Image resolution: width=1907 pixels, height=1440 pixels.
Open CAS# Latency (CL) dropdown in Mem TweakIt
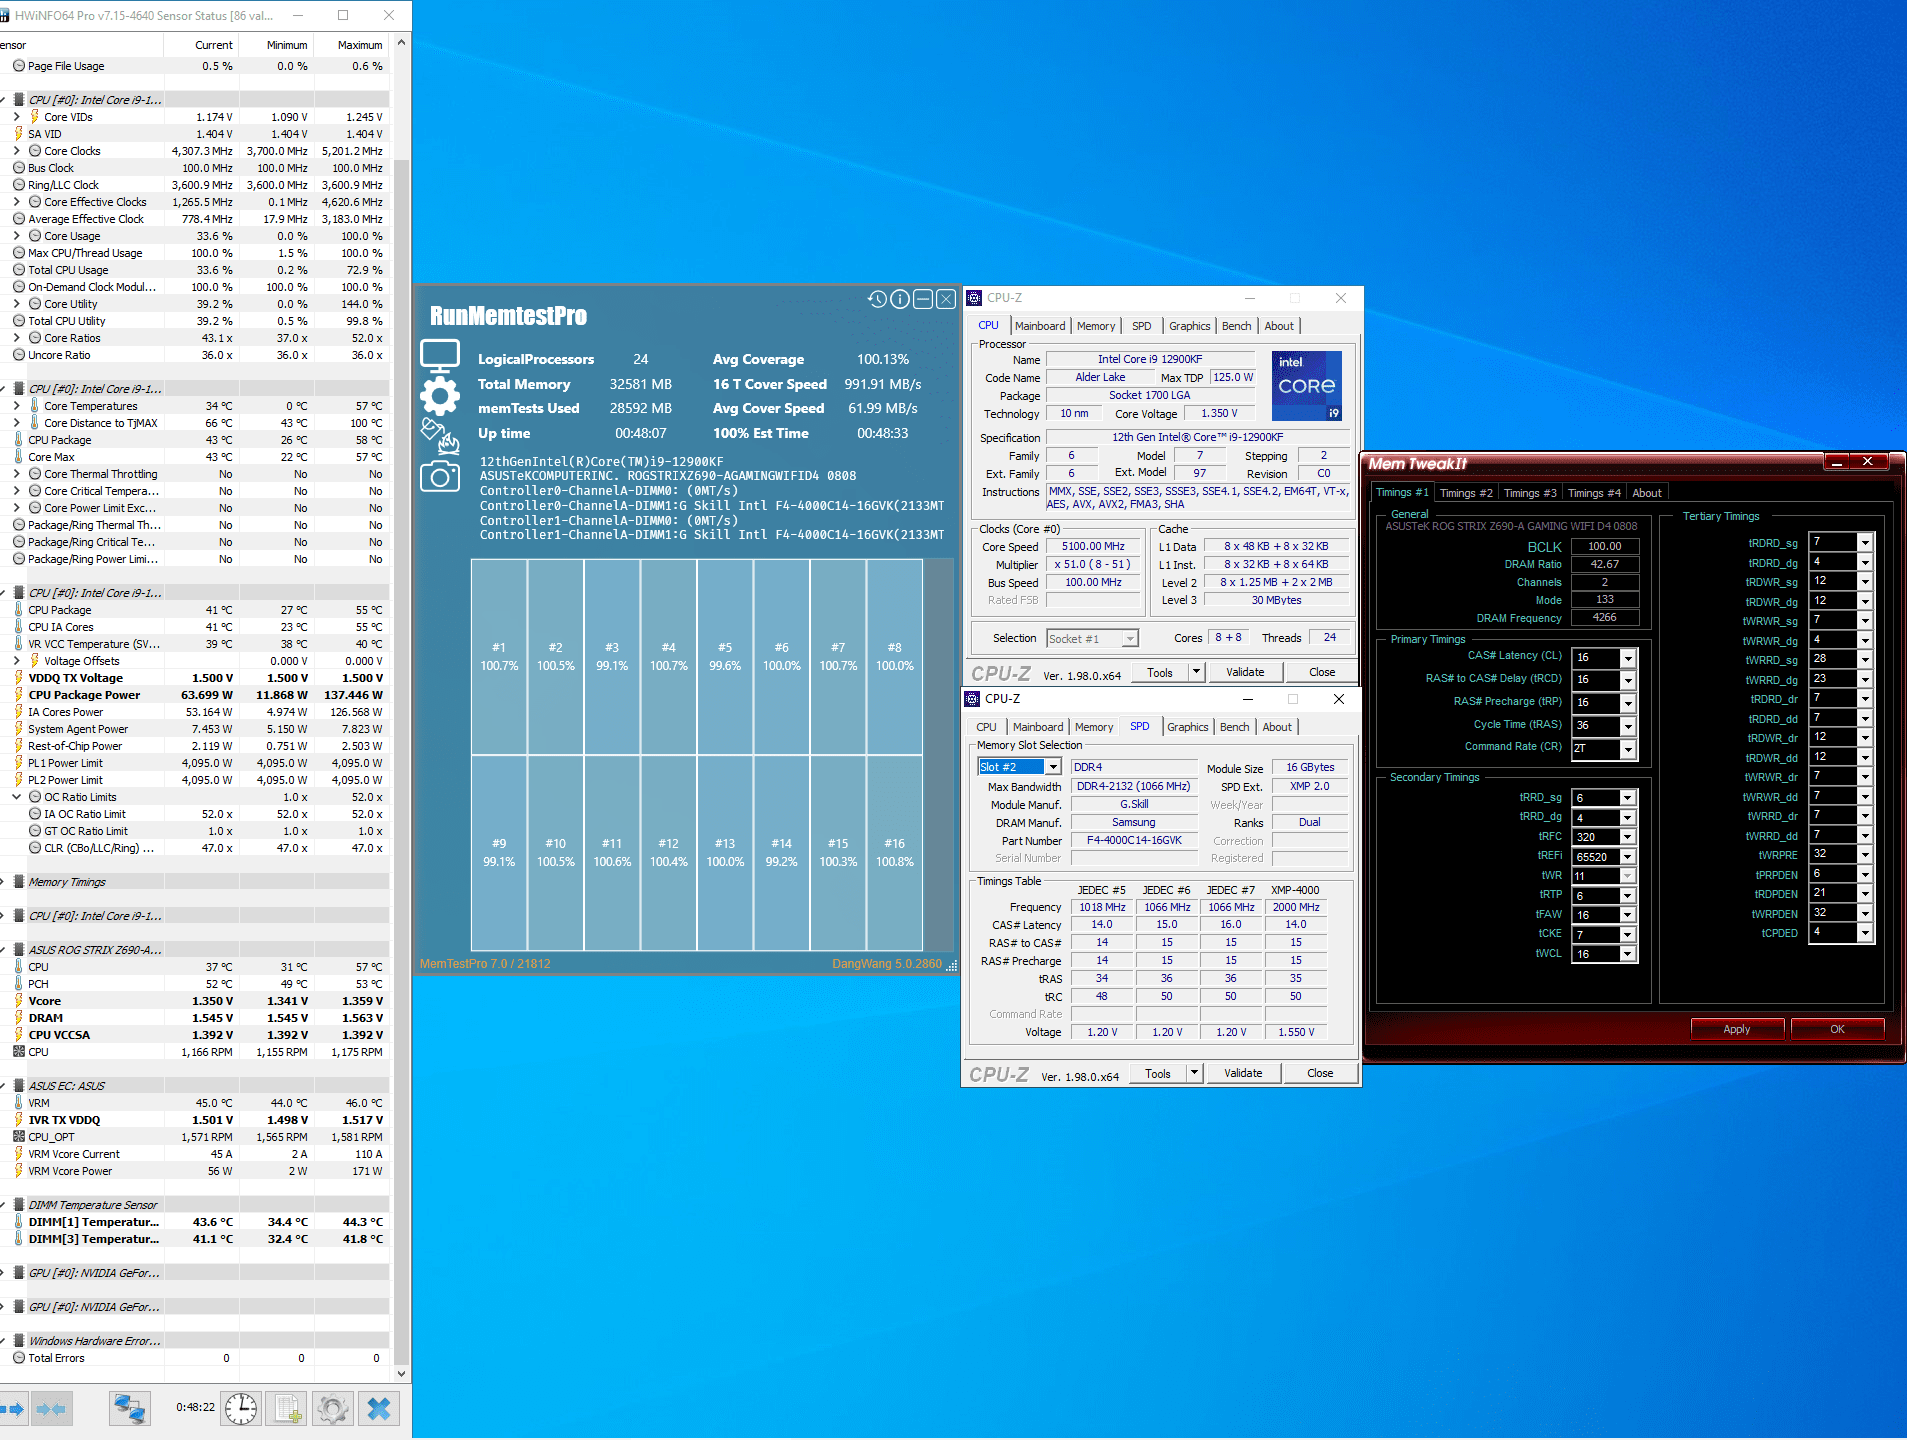(1628, 658)
